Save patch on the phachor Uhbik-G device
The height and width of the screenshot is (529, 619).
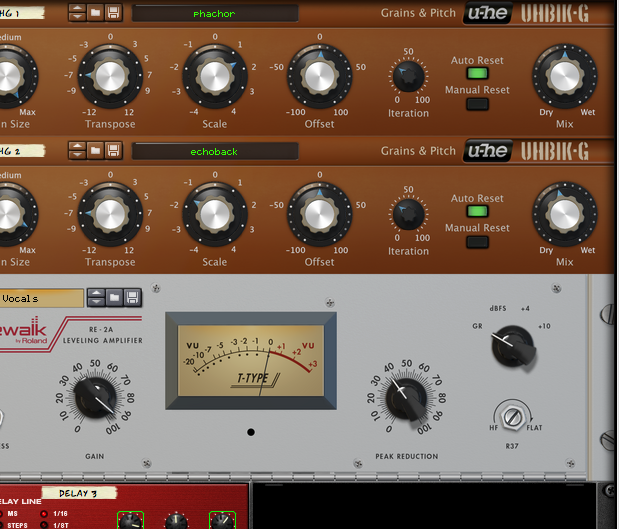113,13
